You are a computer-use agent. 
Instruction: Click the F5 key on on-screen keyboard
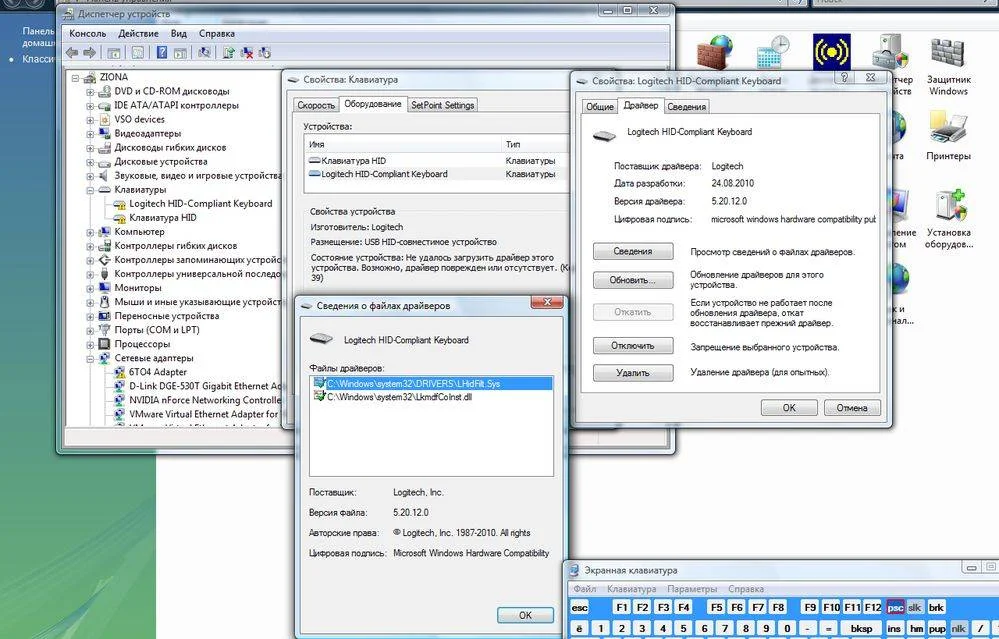click(716, 607)
